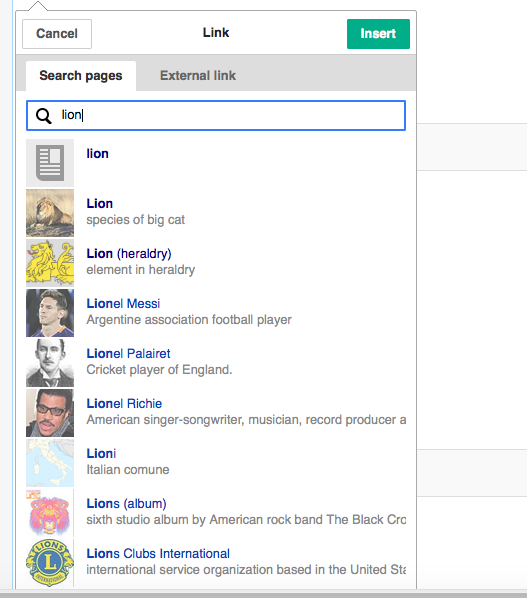Choose 'Lions Clubs International' result title
Image resolution: width=527 pixels, height=598 pixels.
(158, 553)
